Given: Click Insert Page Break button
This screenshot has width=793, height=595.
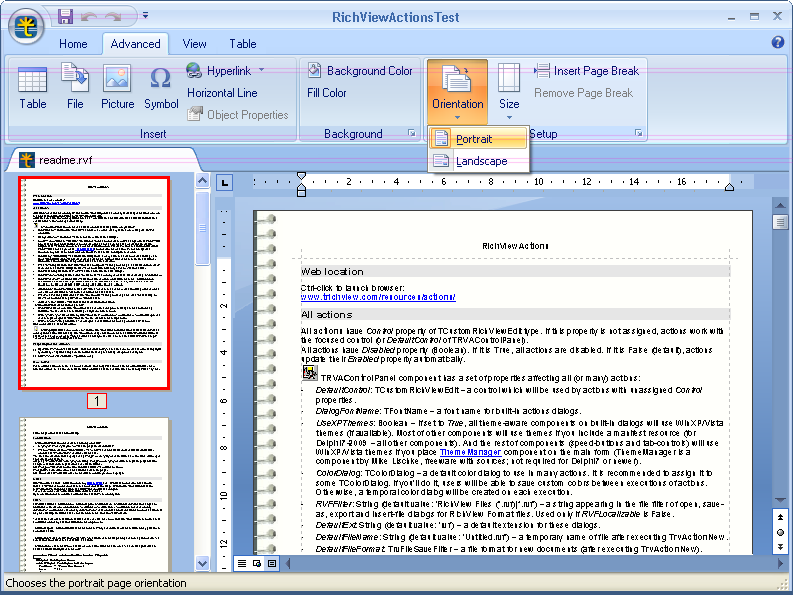Looking at the screenshot, I should click(x=587, y=71).
